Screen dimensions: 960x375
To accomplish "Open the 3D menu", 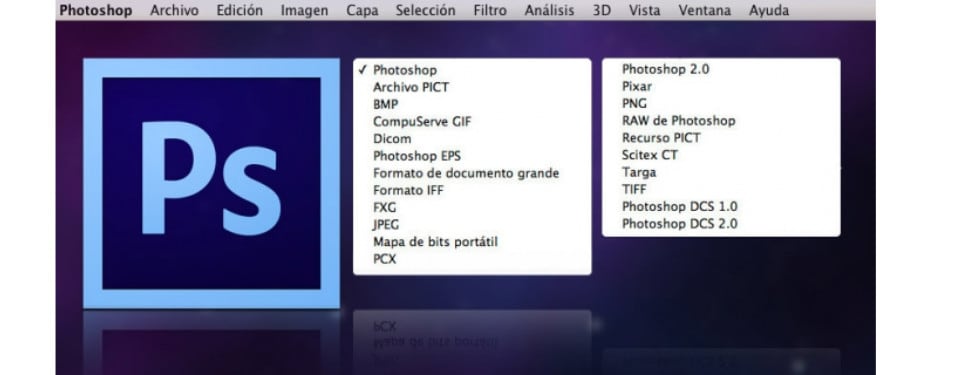I will [x=602, y=10].
